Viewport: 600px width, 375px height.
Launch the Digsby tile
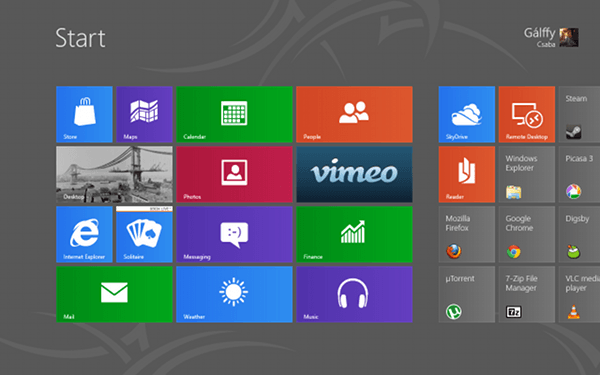[x=579, y=235]
